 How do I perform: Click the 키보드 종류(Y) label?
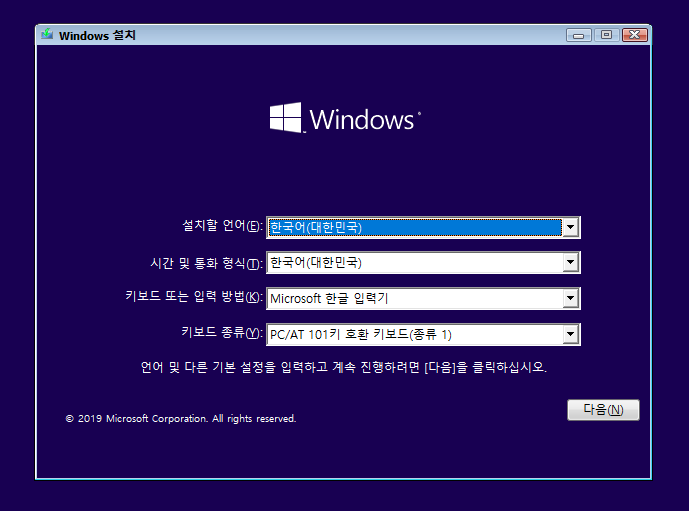[222, 332]
